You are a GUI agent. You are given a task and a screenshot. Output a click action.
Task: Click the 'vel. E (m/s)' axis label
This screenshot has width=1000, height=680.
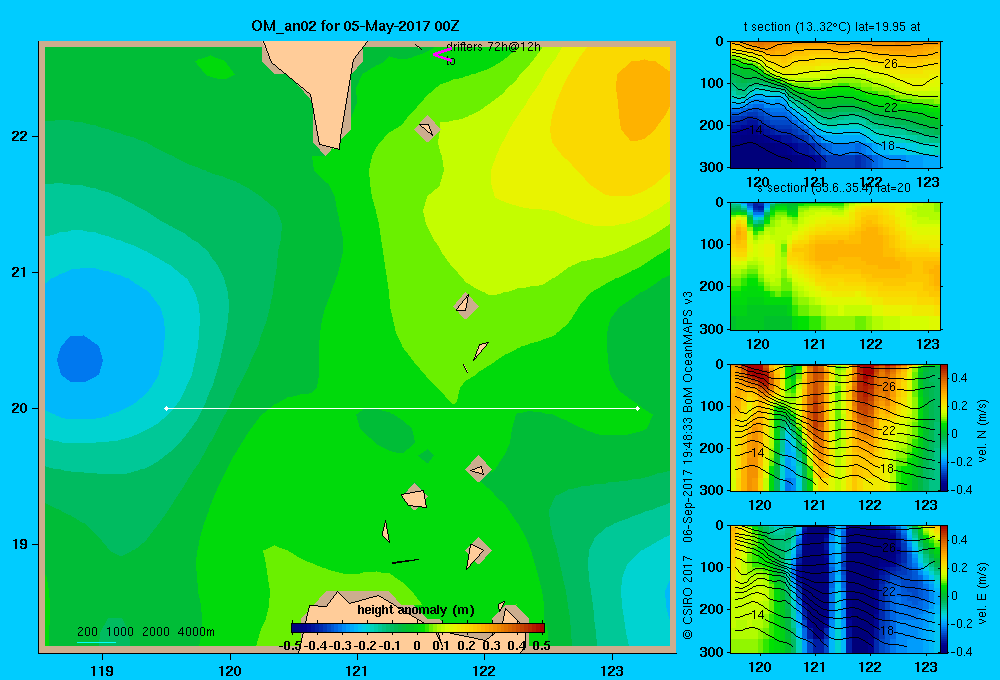click(982, 592)
